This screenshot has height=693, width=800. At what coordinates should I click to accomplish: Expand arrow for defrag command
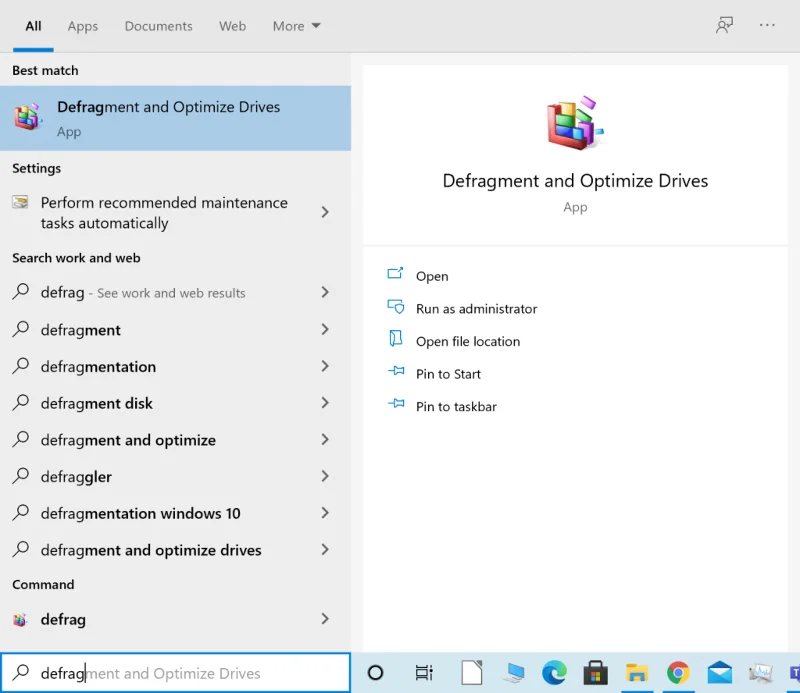[x=325, y=619]
